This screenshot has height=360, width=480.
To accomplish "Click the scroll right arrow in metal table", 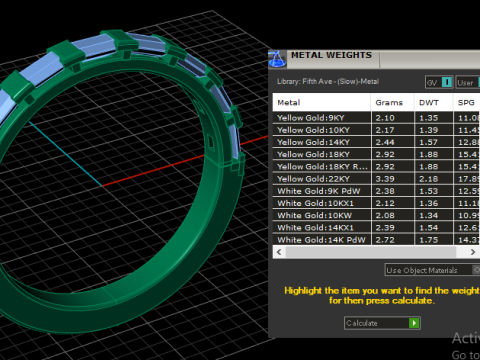I will 473,252.
